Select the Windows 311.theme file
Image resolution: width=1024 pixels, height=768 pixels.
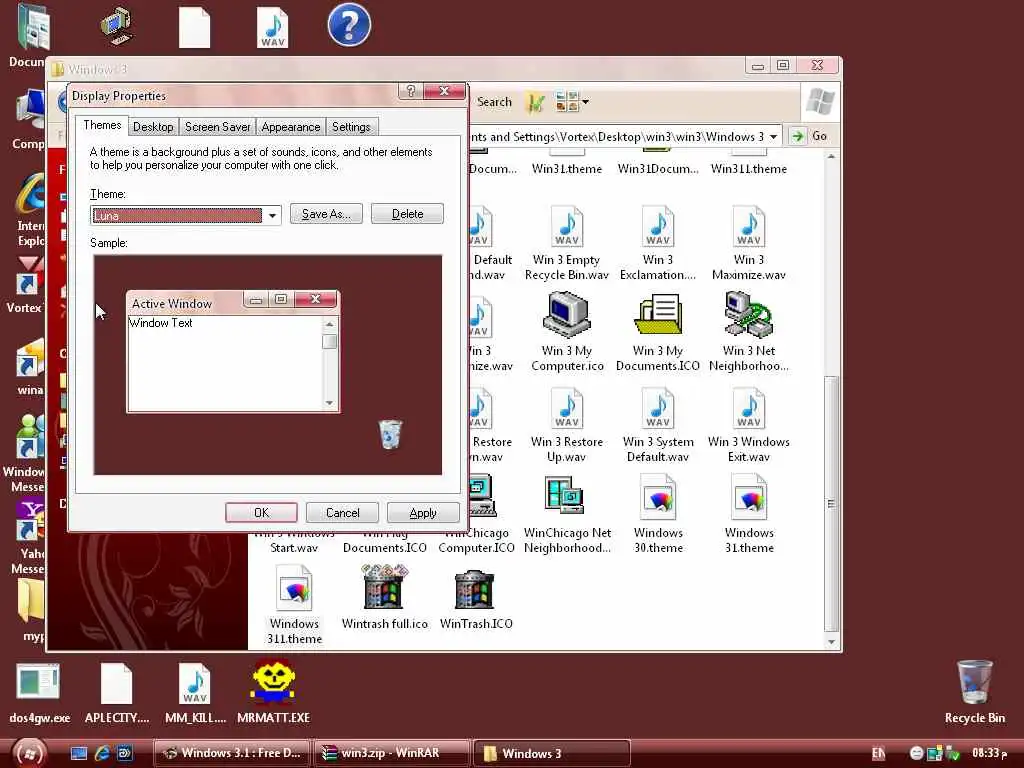click(295, 606)
